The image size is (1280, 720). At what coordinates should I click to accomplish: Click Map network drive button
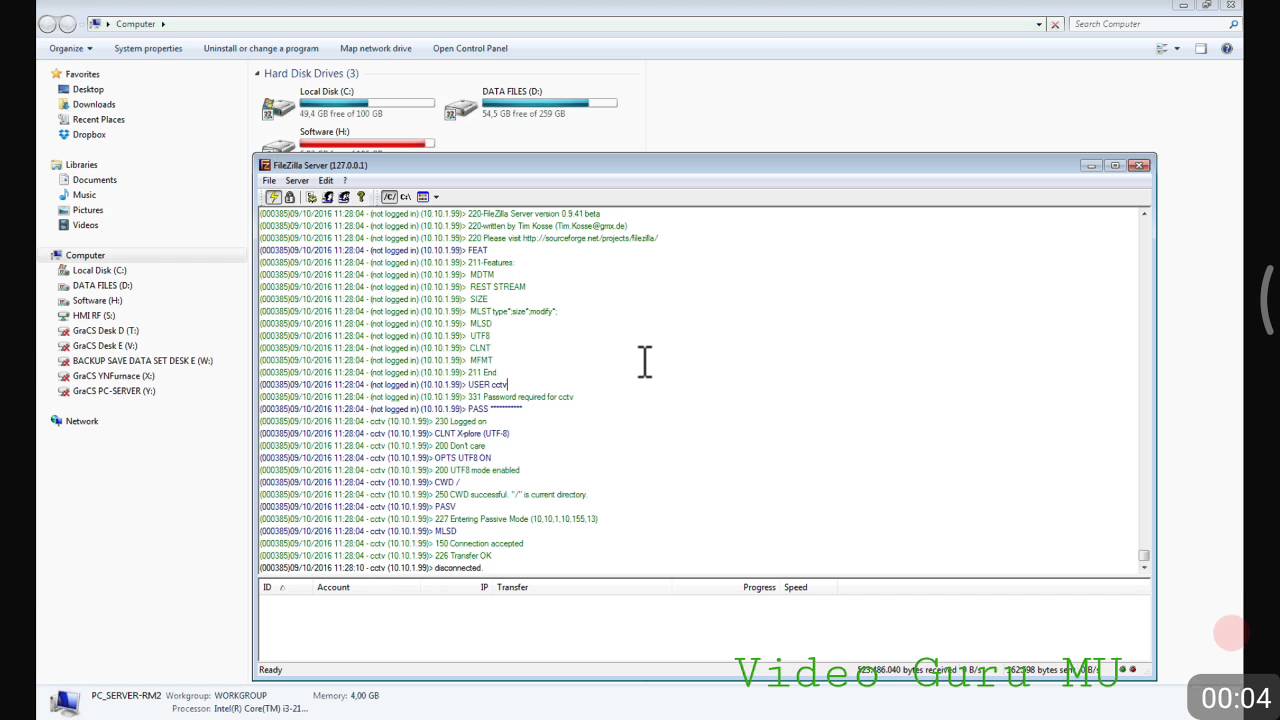(x=375, y=48)
